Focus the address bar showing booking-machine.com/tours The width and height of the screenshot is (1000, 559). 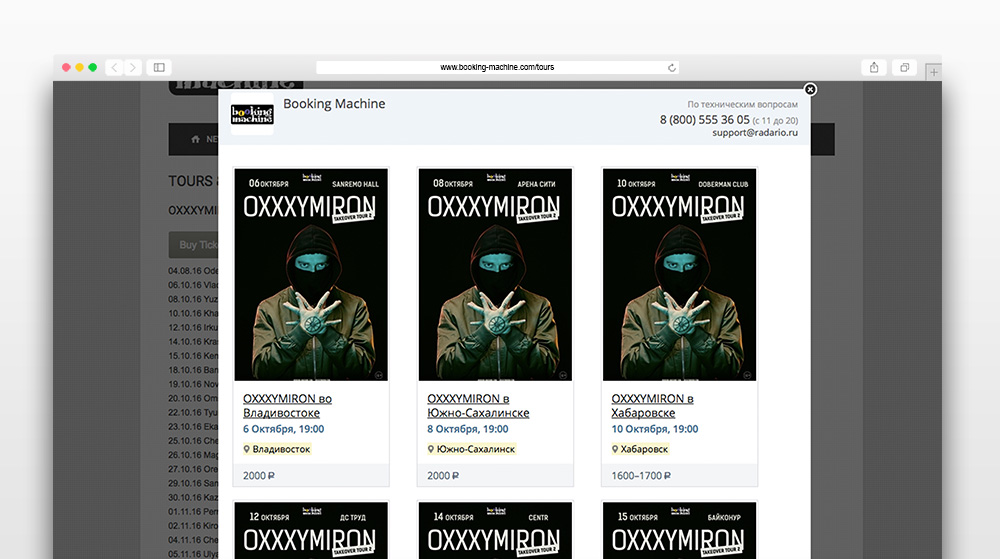tap(497, 67)
